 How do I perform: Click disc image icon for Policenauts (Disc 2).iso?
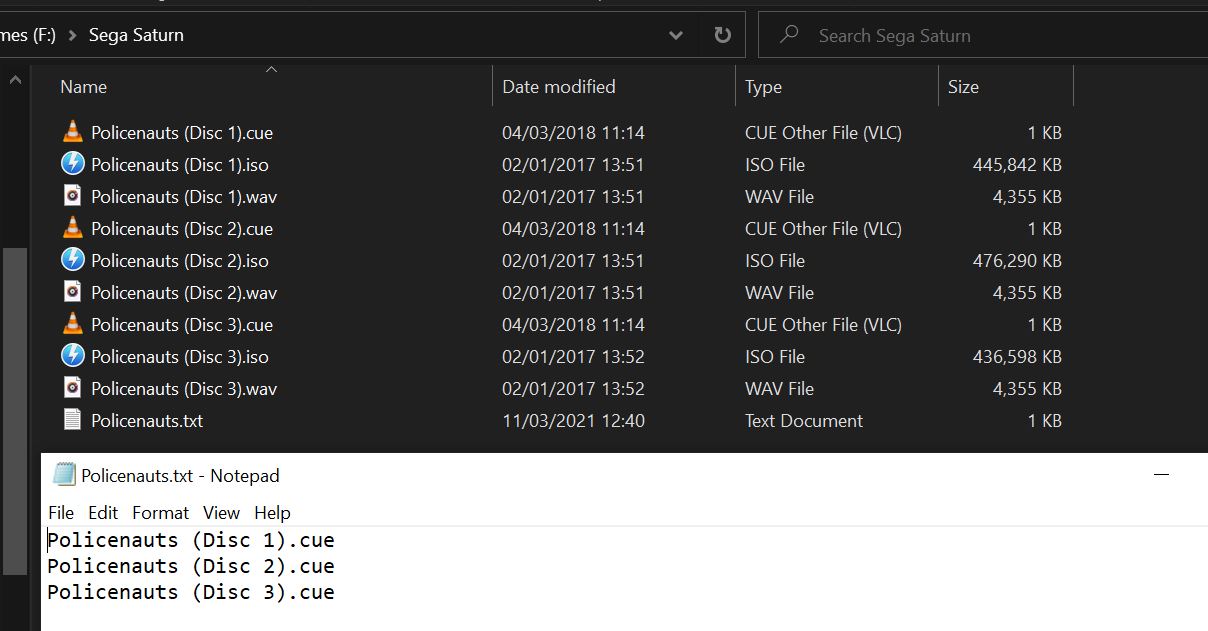[x=72, y=260]
